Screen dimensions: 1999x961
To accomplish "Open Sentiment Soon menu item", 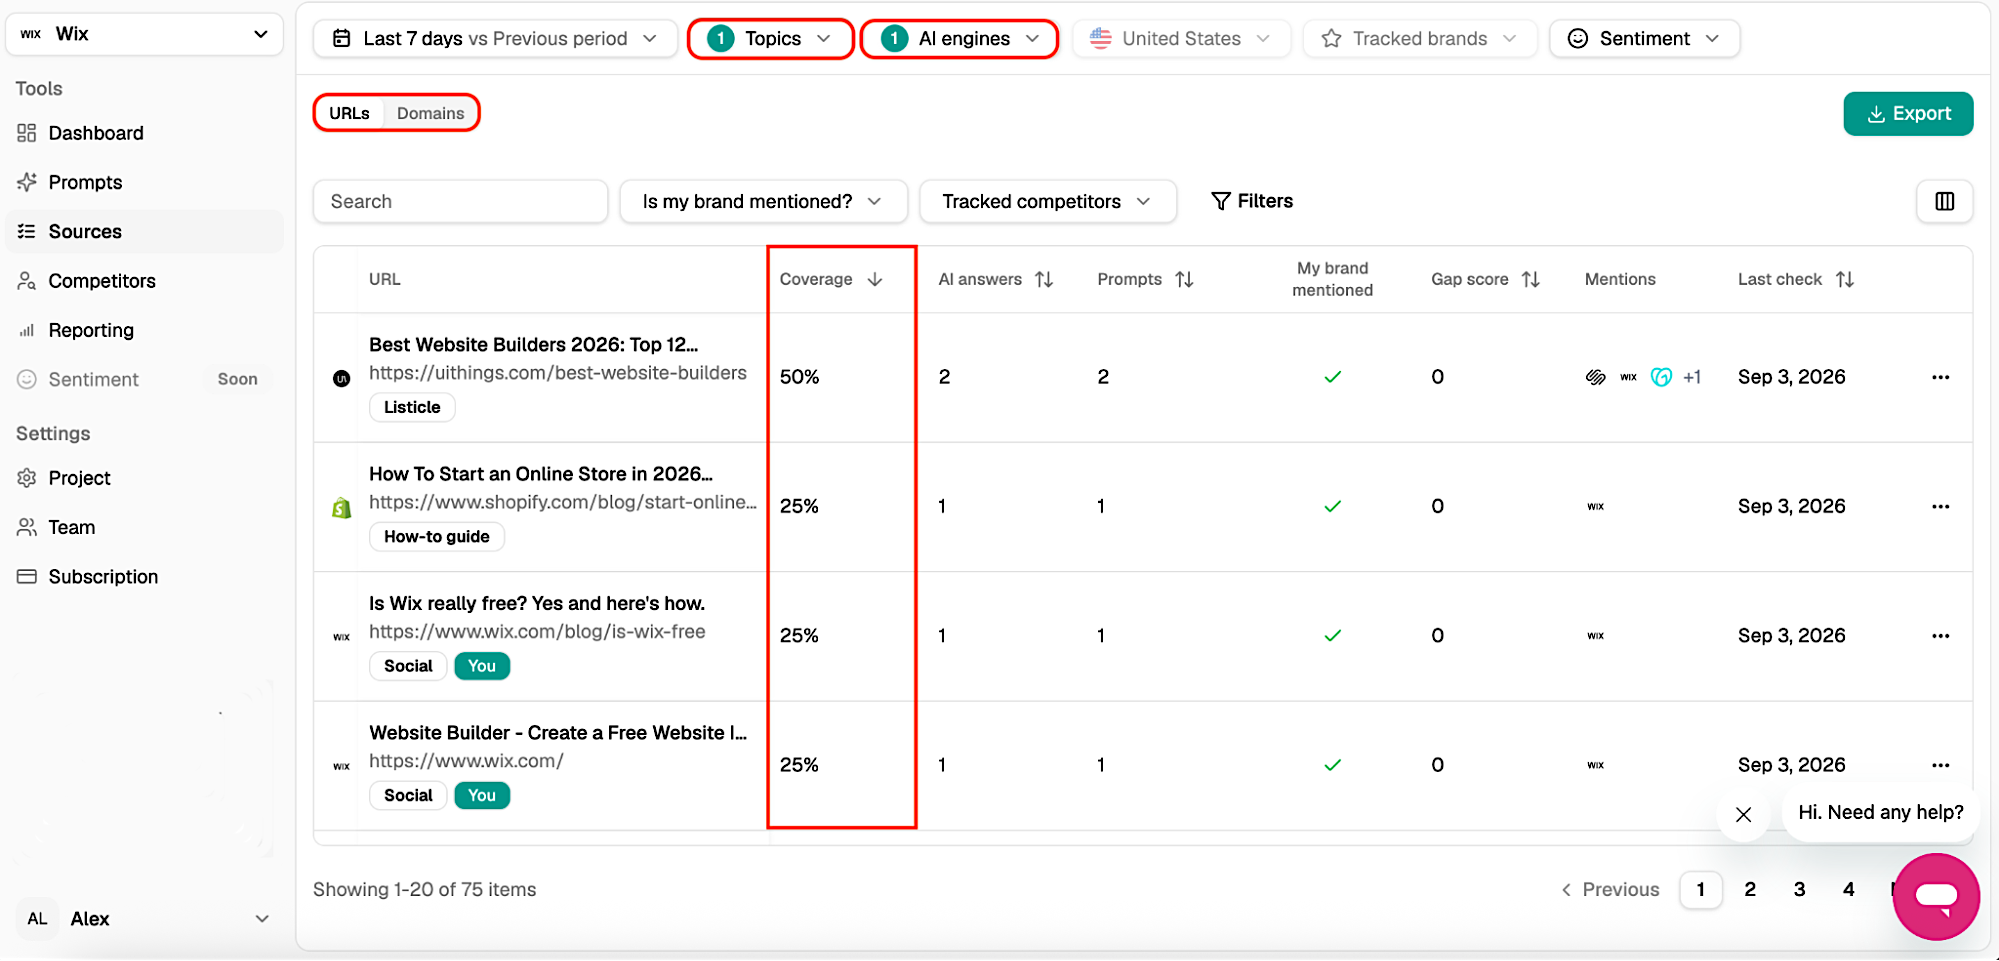I will point(145,379).
